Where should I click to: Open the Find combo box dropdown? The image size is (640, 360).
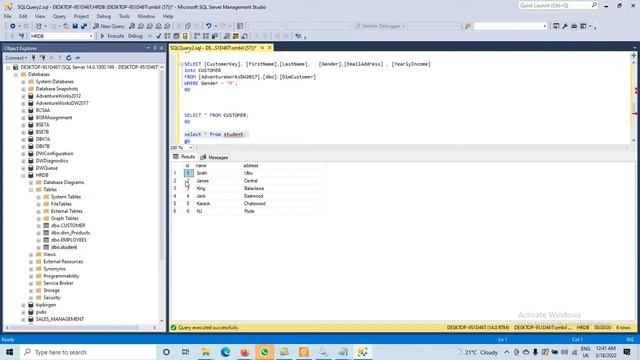544,26
